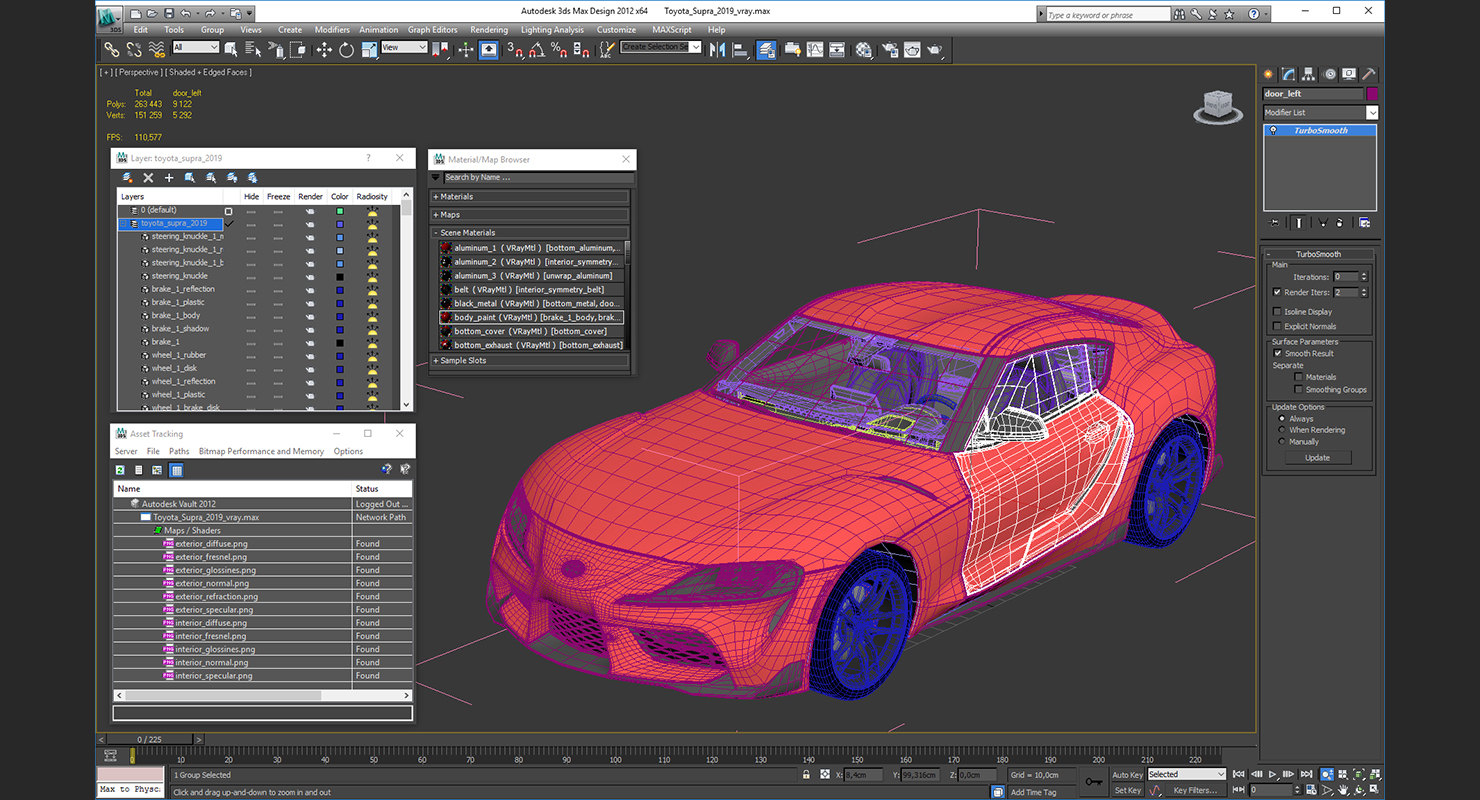
Task: Click Refresh icon in Asset Tracking
Action: click(x=120, y=469)
